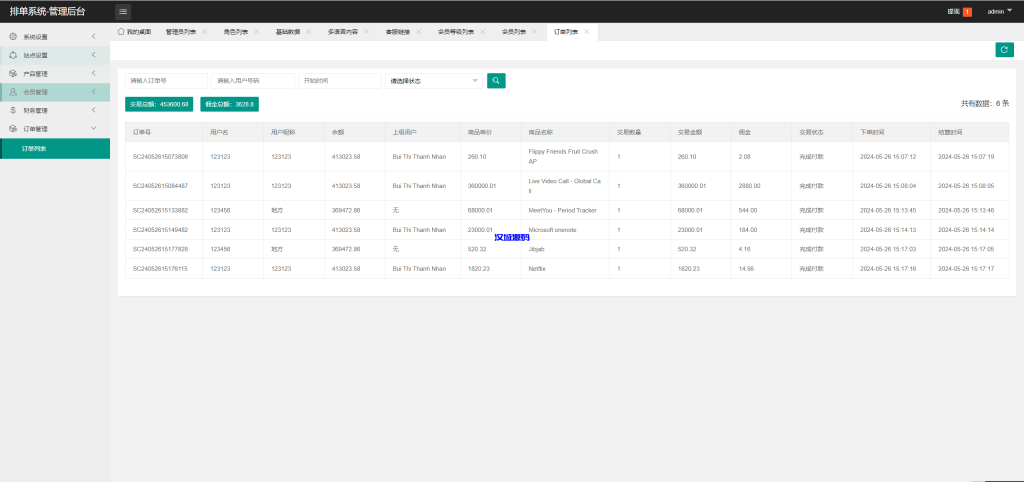This screenshot has height=482, width=1024.
Task: Switch to the 会员列表 tab
Action: tap(514, 32)
